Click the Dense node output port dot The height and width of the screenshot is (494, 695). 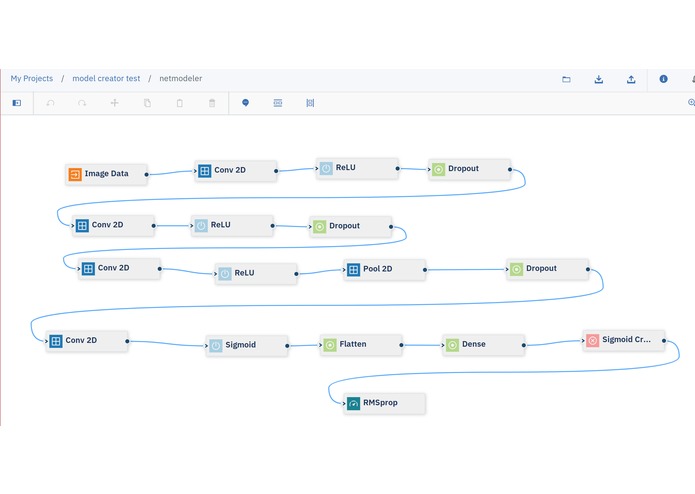coord(523,345)
